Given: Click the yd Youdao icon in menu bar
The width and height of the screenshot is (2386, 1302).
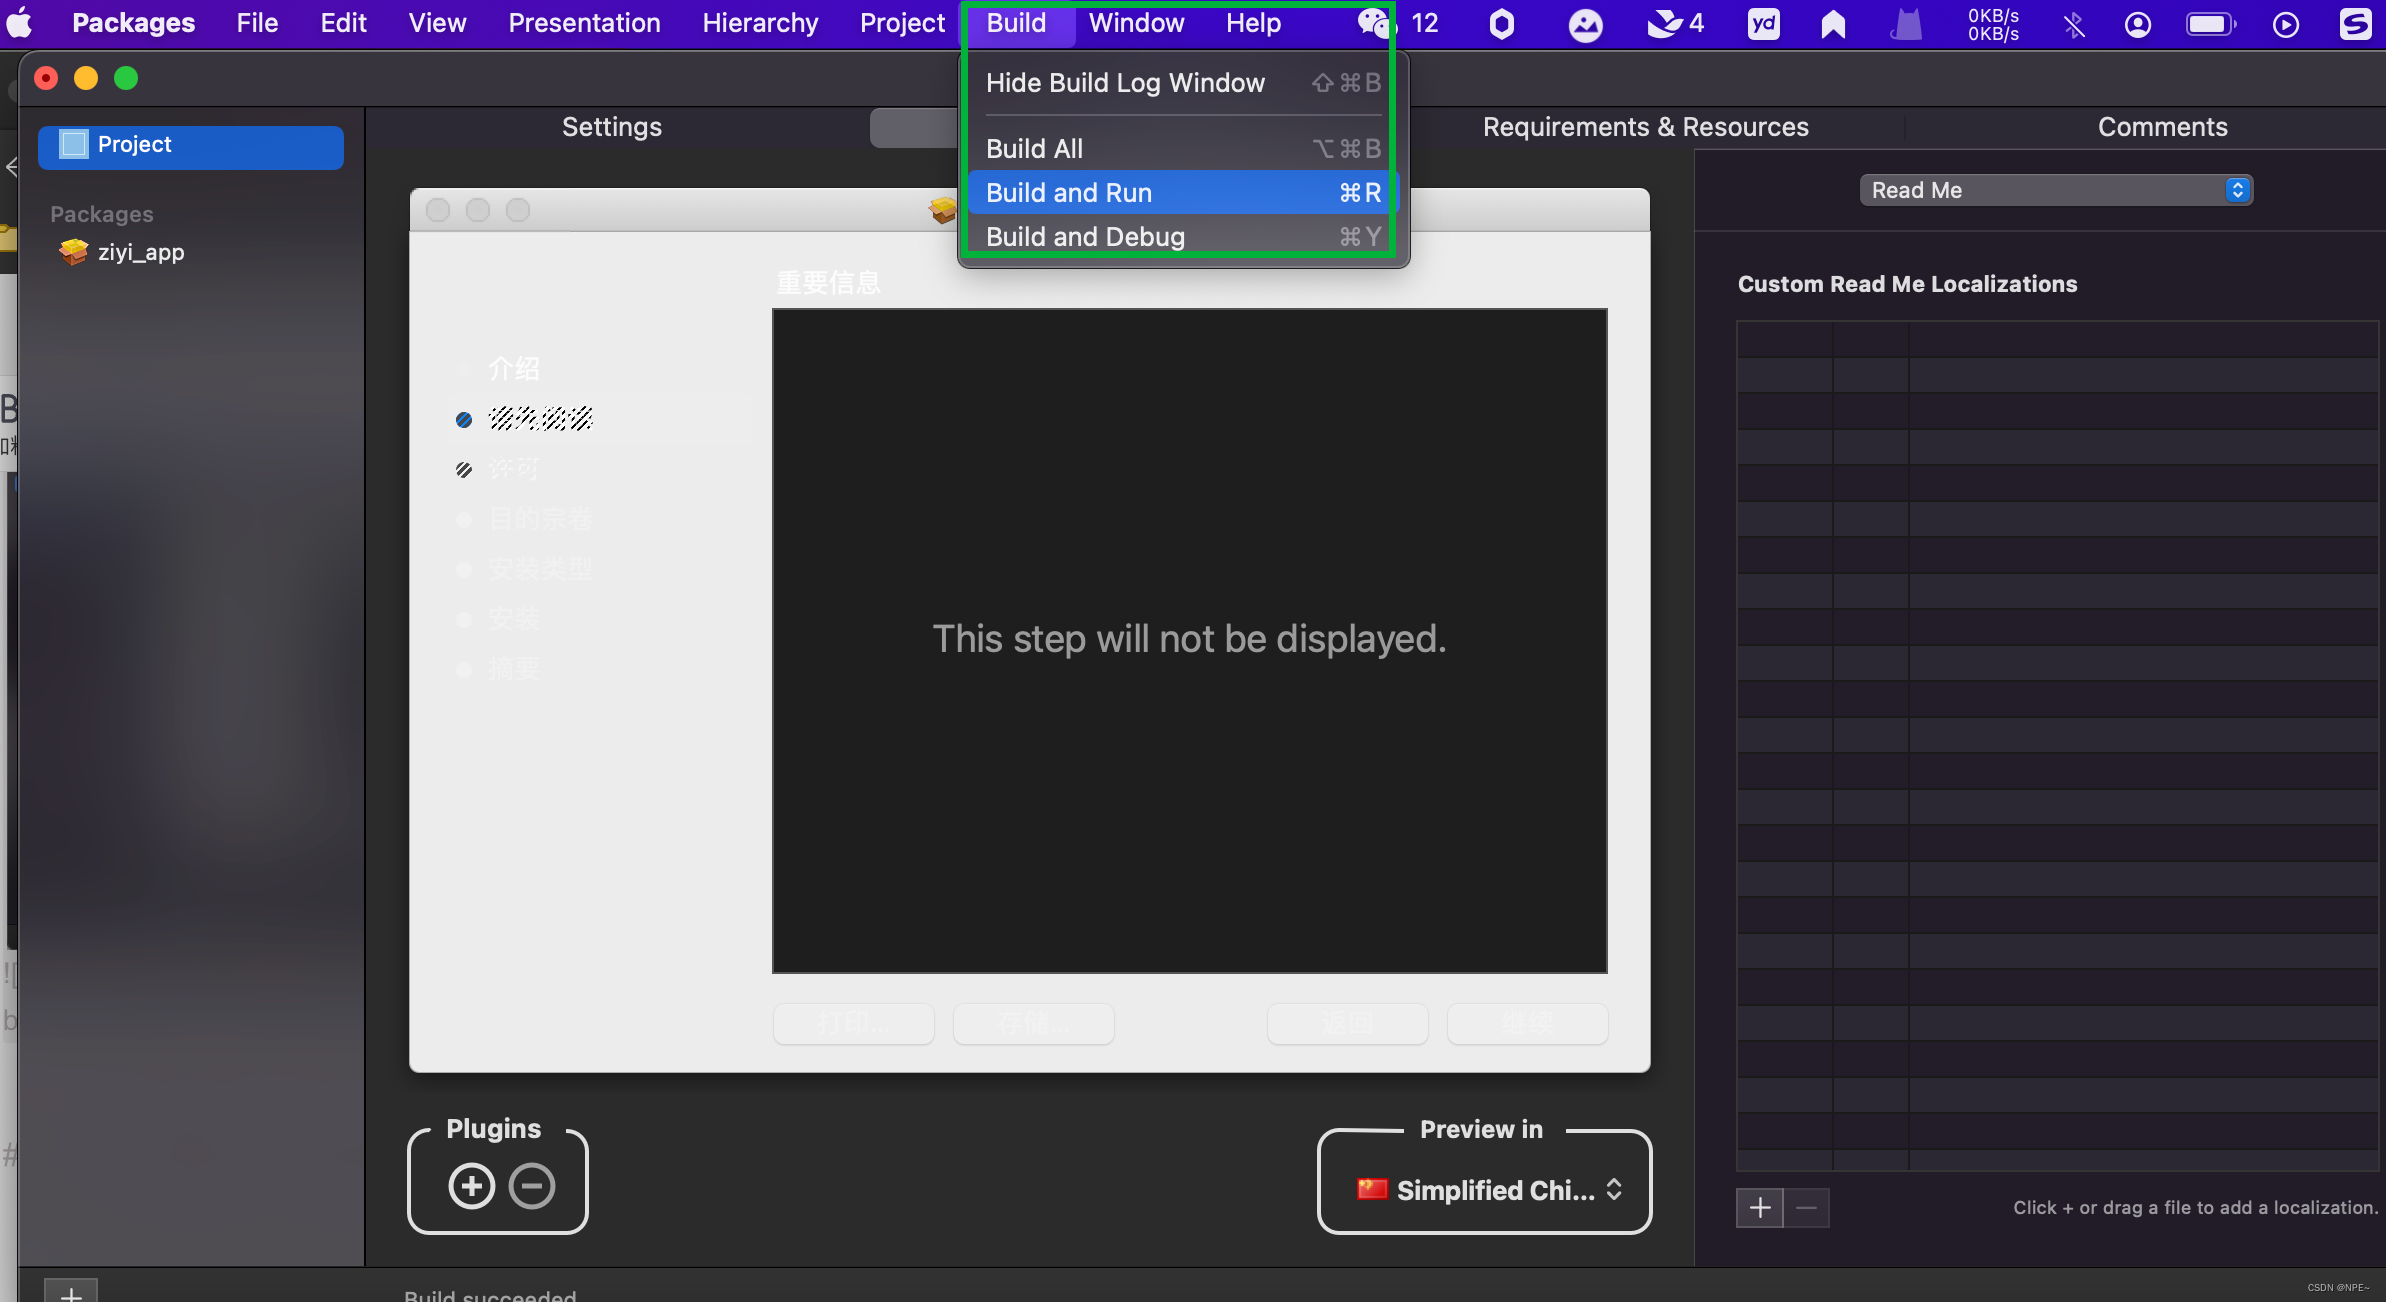Looking at the screenshot, I should coord(1764,24).
